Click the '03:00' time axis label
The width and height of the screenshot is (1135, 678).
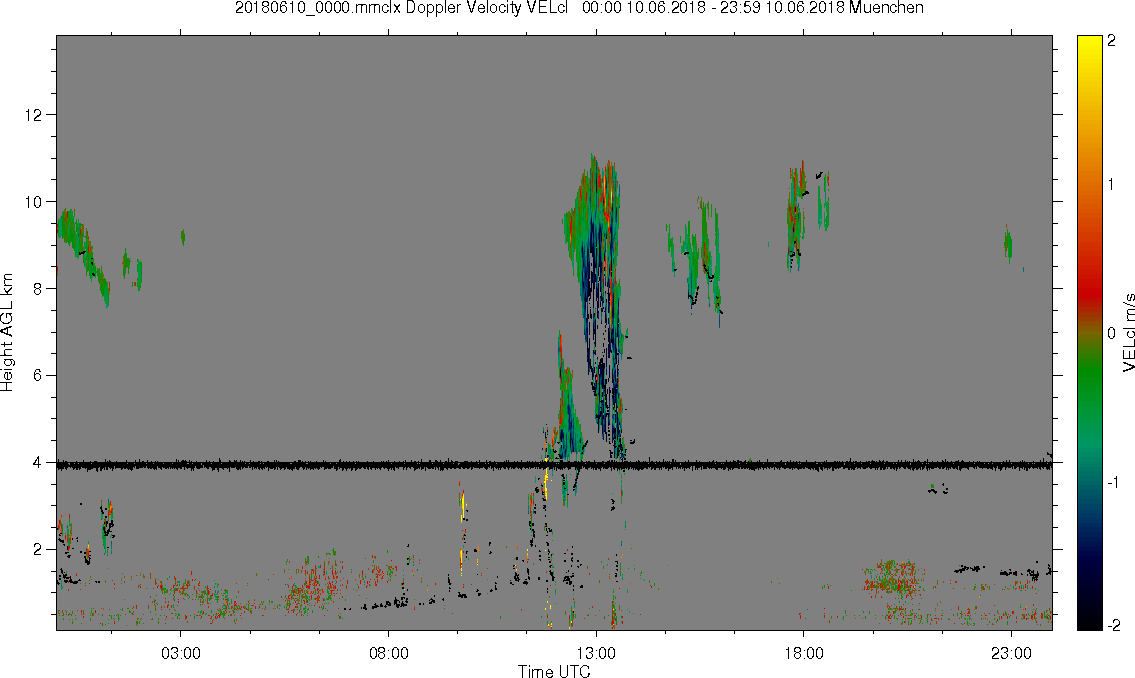[x=180, y=653]
